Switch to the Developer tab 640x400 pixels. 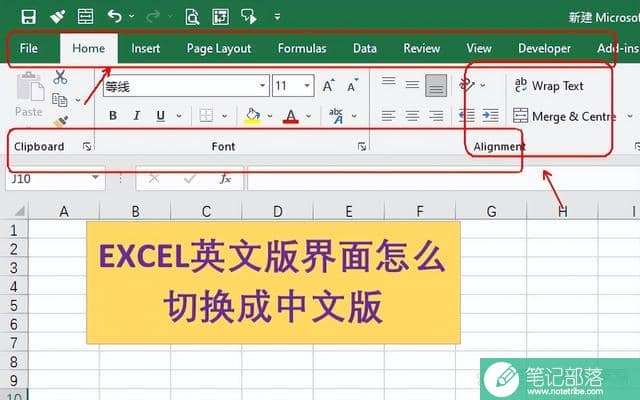(x=544, y=49)
